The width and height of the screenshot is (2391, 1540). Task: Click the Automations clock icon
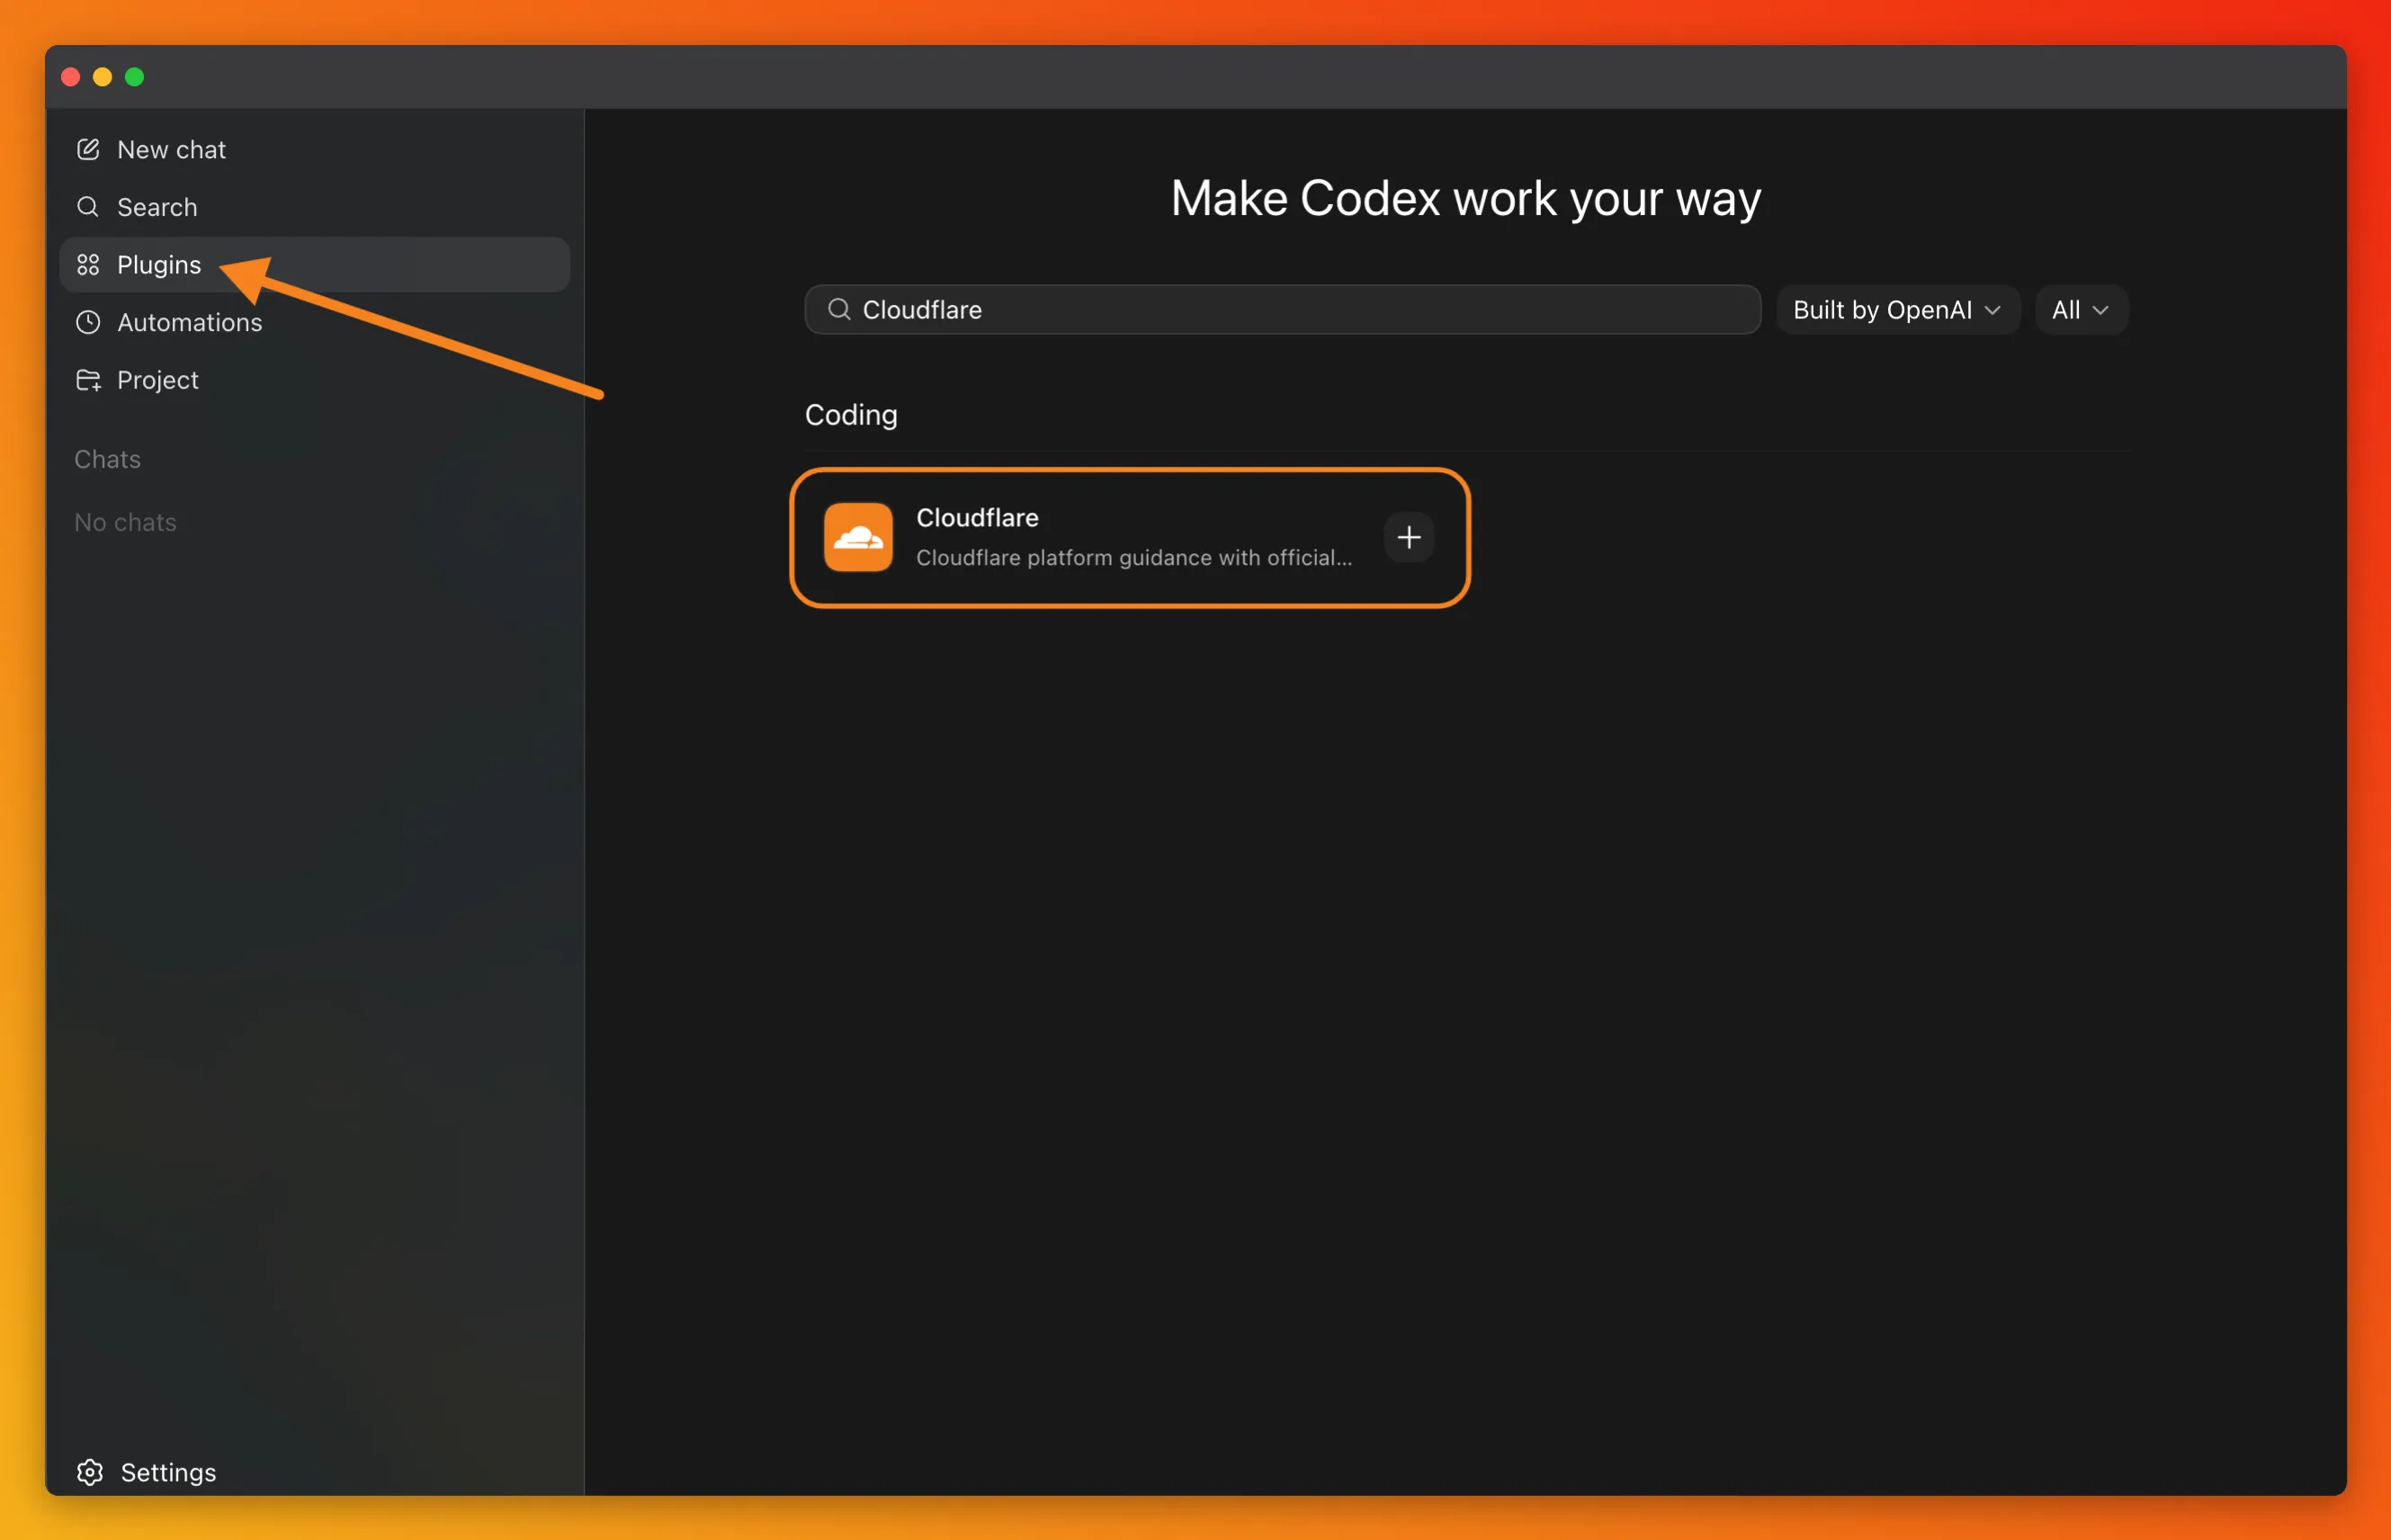pyautogui.click(x=88, y=322)
